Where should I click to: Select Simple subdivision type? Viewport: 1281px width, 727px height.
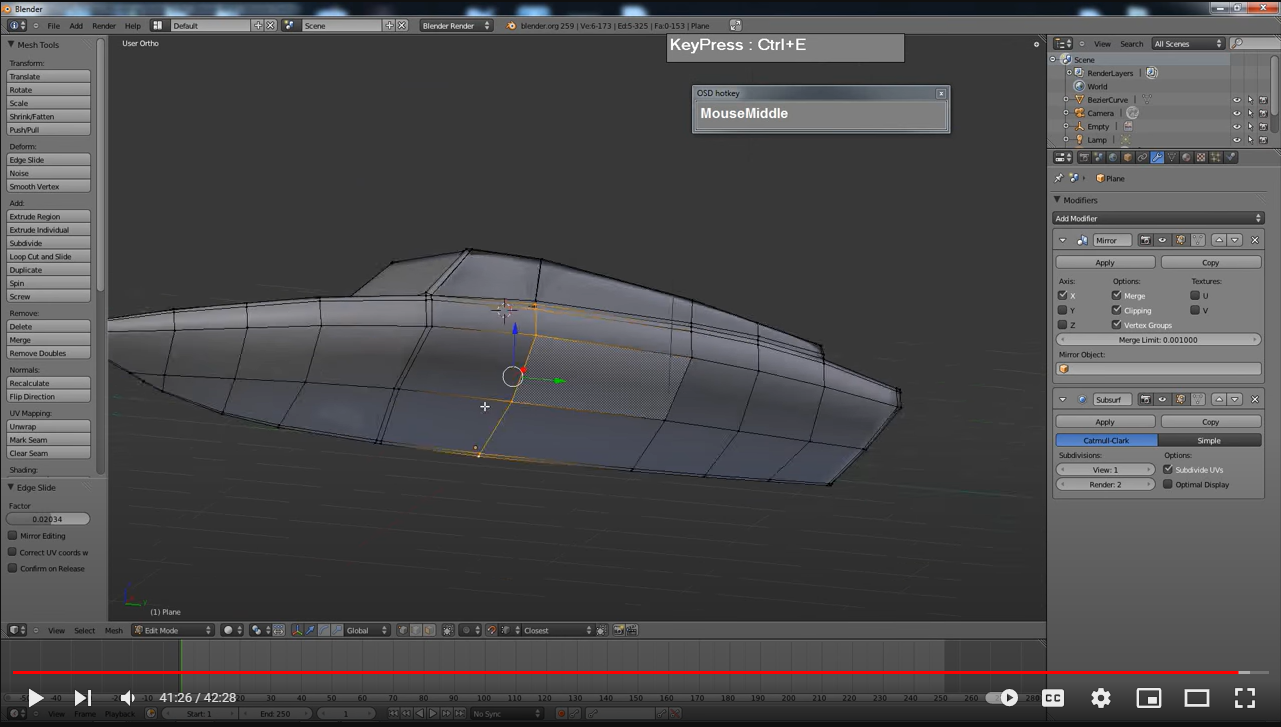click(x=1209, y=440)
